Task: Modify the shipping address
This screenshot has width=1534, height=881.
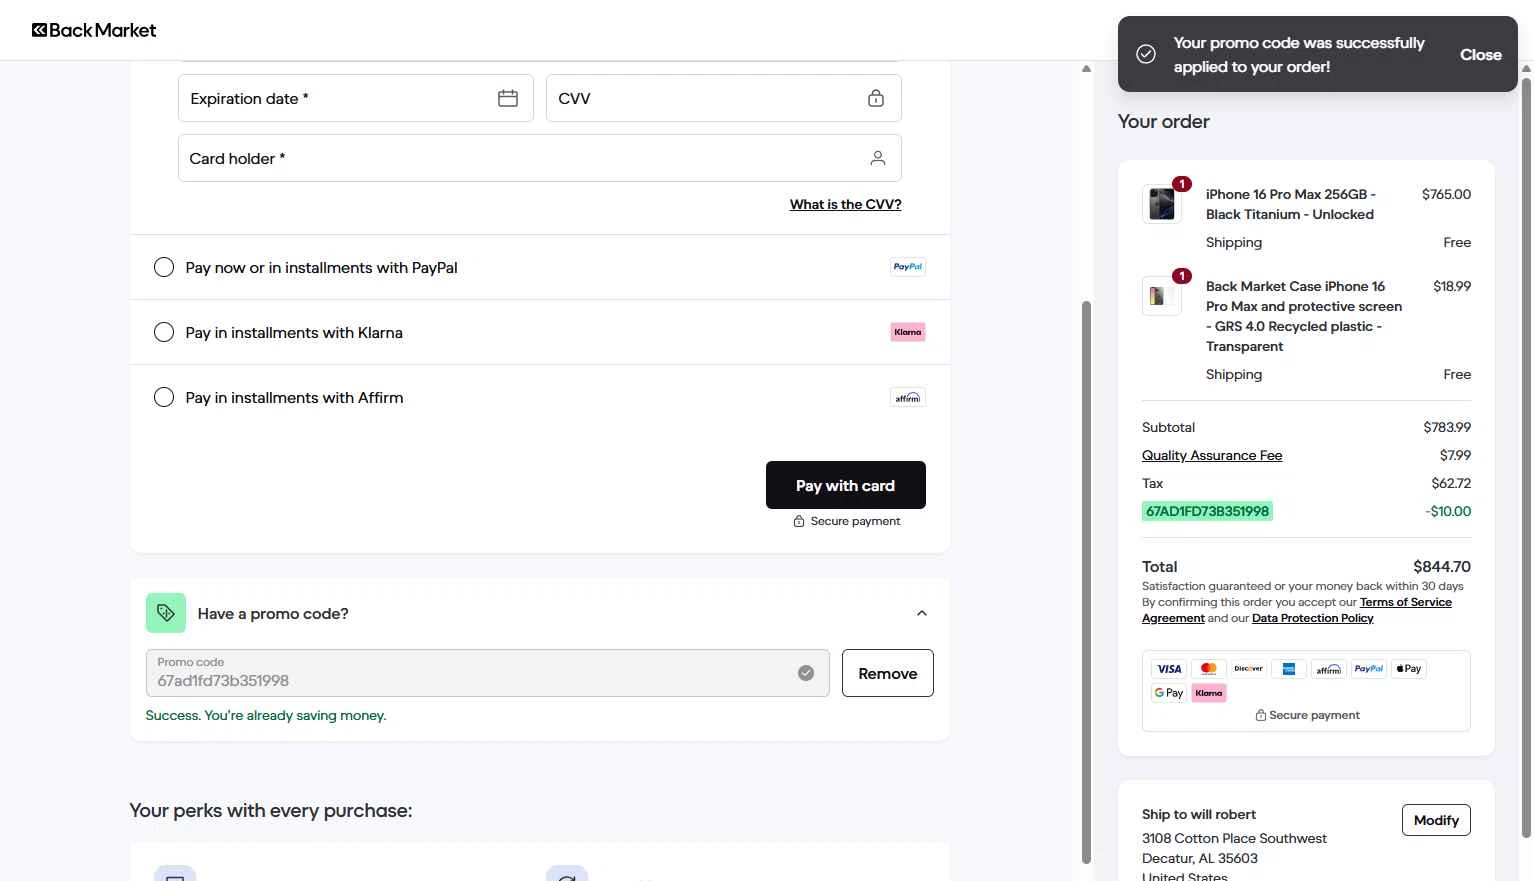Action: click(1436, 820)
